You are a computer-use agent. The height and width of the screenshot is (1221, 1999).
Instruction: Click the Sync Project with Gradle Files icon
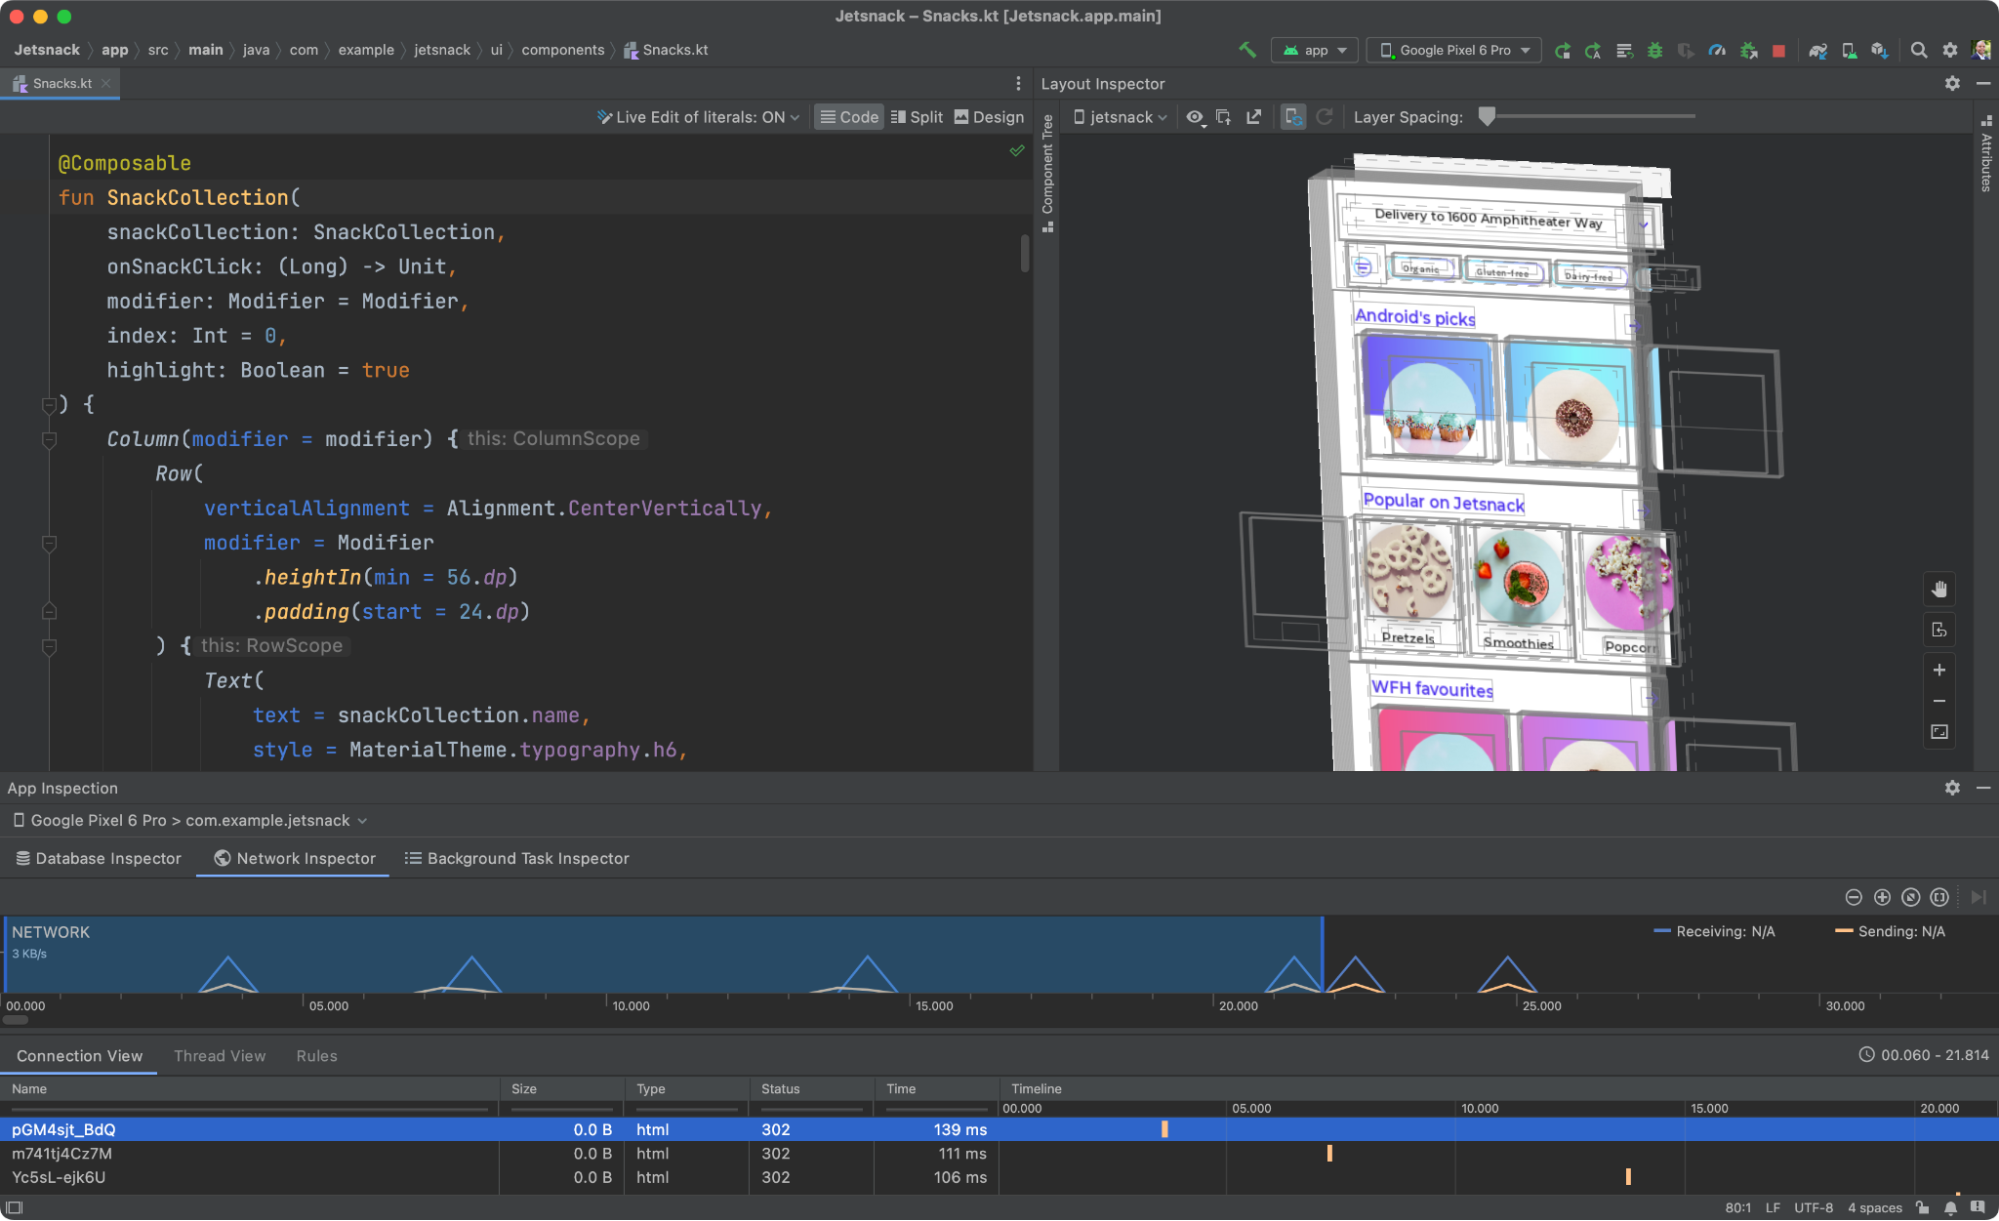pyautogui.click(x=1817, y=51)
